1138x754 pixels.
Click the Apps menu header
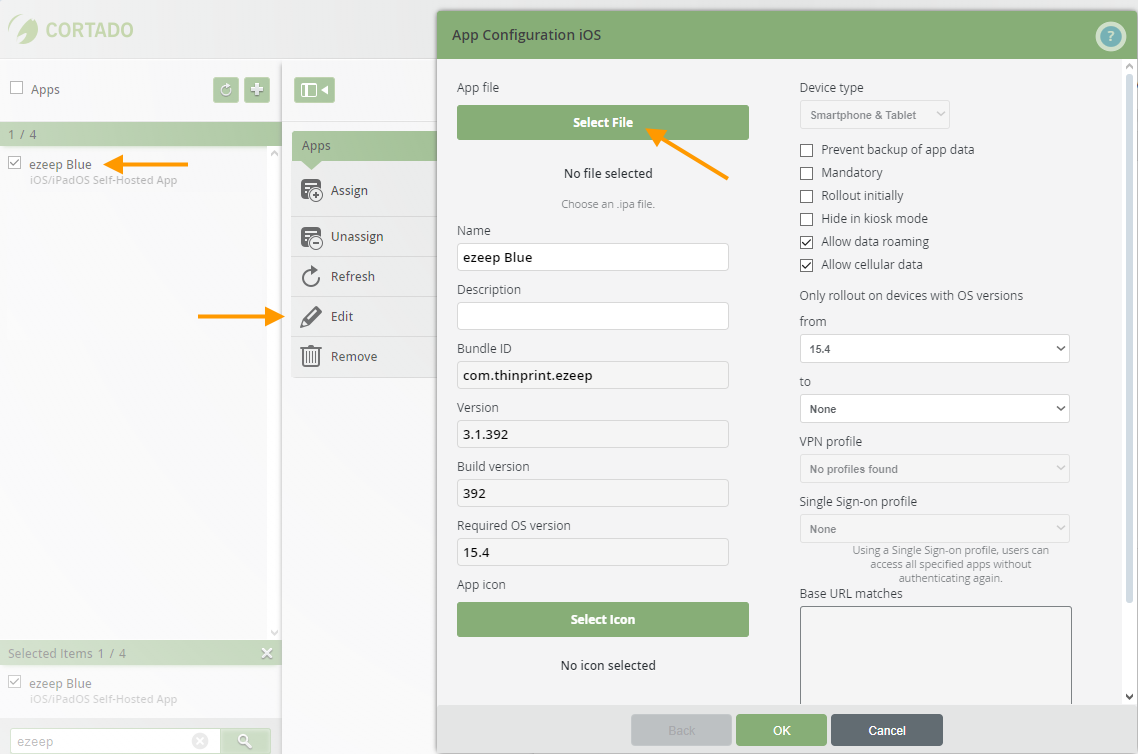point(364,146)
